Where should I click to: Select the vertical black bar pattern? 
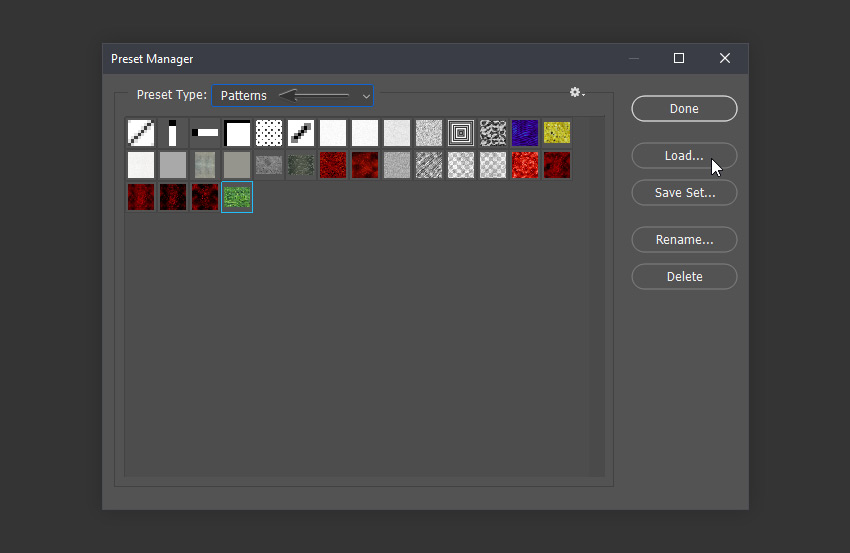point(173,133)
